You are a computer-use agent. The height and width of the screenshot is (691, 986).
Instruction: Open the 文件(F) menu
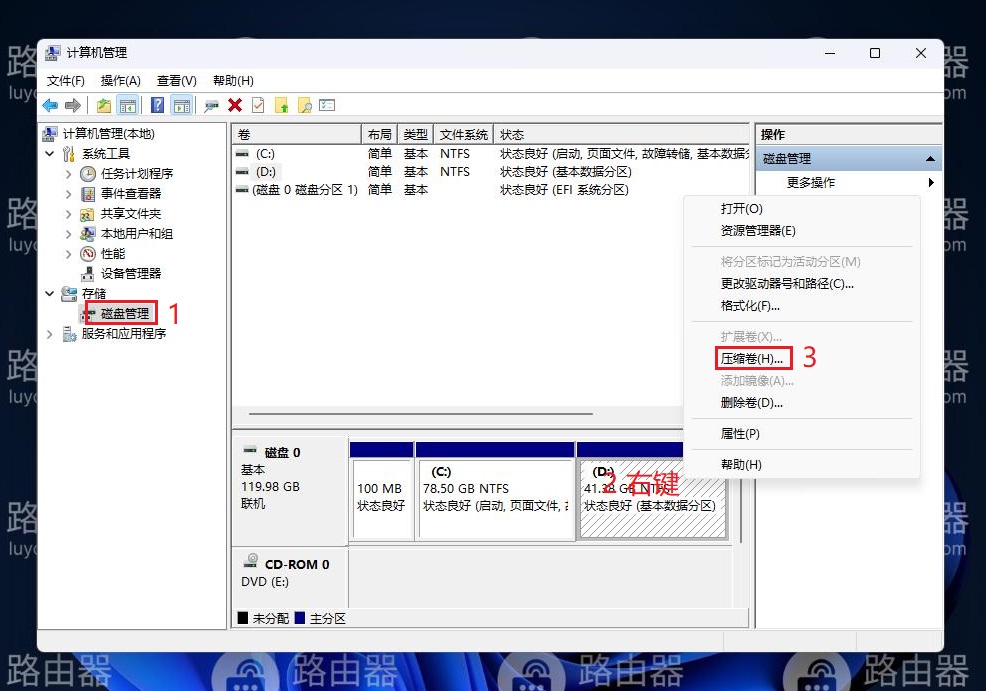pyautogui.click(x=65, y=81)
